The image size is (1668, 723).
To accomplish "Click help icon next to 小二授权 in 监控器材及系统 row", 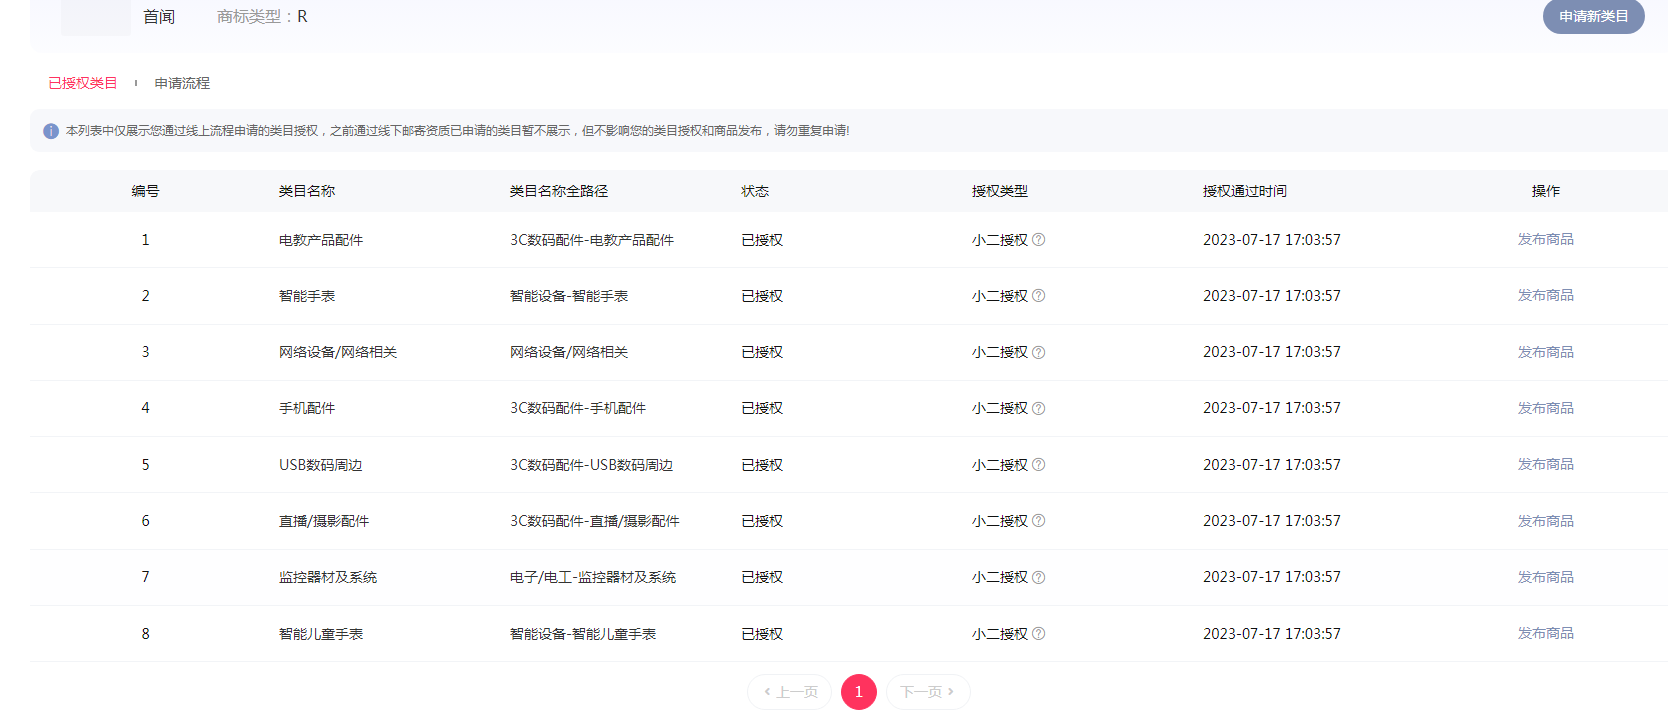I will click(x=1038, y=577).
